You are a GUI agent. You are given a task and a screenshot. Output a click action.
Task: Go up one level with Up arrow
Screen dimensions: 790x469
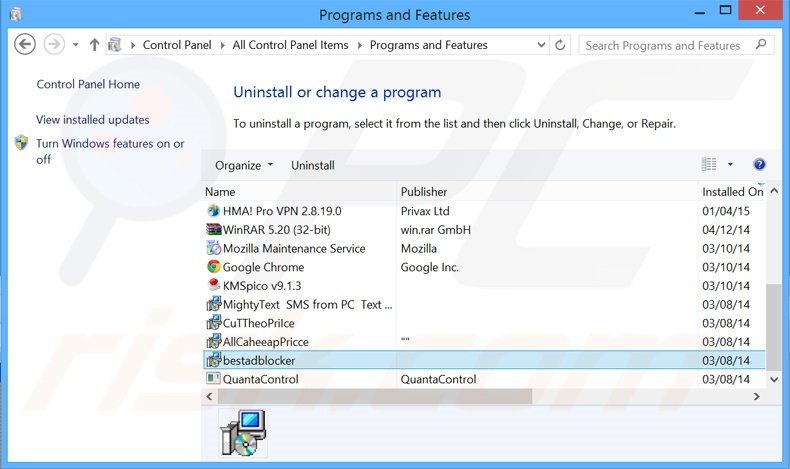coord(94,45)
